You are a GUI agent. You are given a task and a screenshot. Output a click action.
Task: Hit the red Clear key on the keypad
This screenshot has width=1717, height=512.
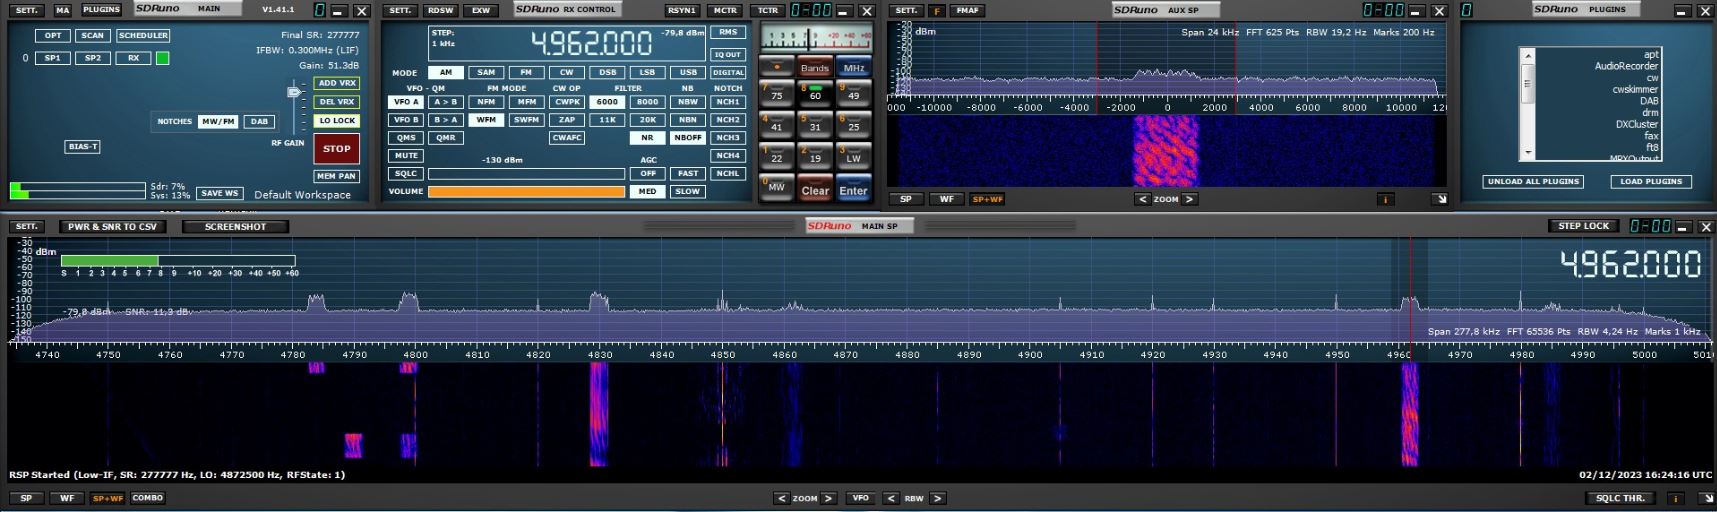pos(815,189)
